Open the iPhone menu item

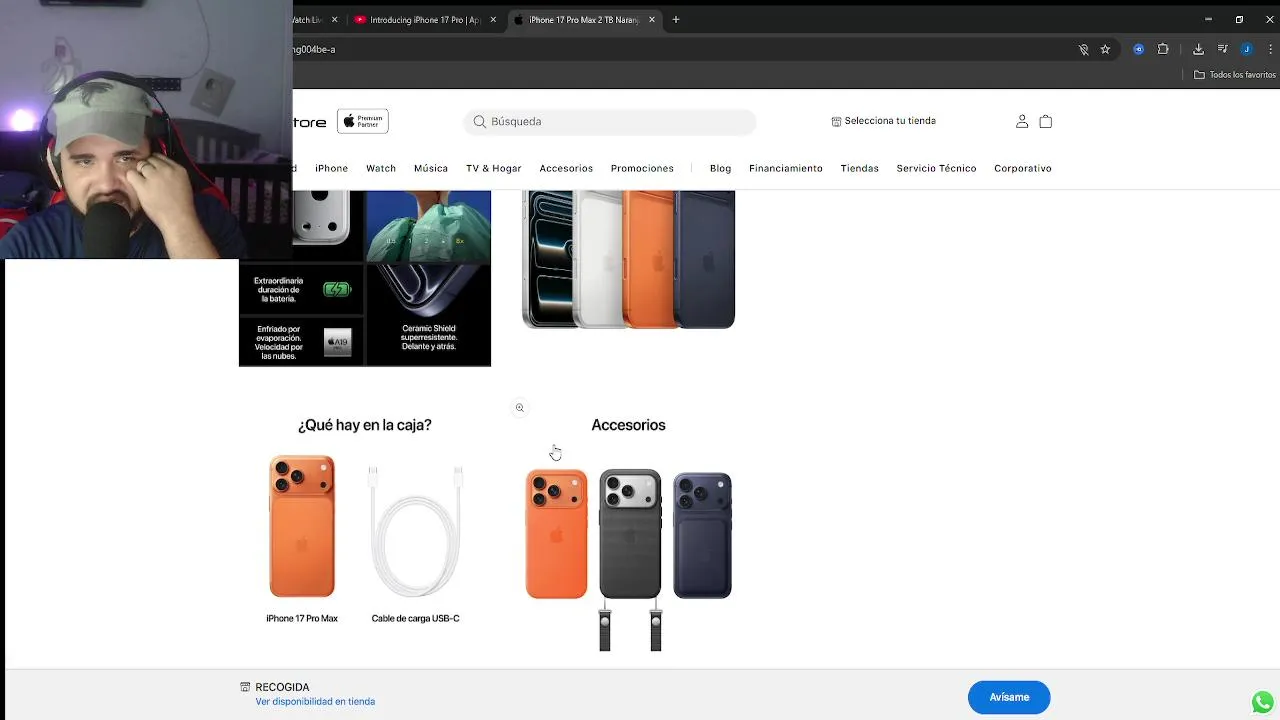click(331, 168)
